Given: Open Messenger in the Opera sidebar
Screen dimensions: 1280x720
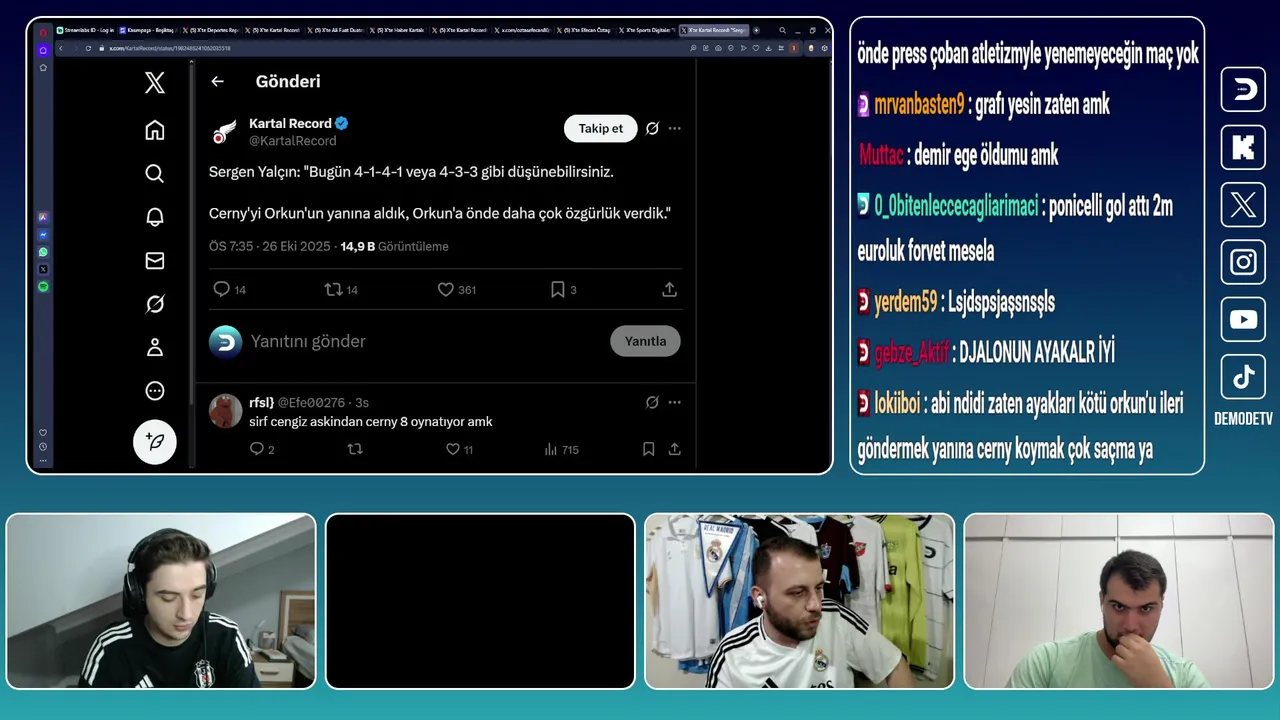Looking at the screenshot, I should [43, 235].
